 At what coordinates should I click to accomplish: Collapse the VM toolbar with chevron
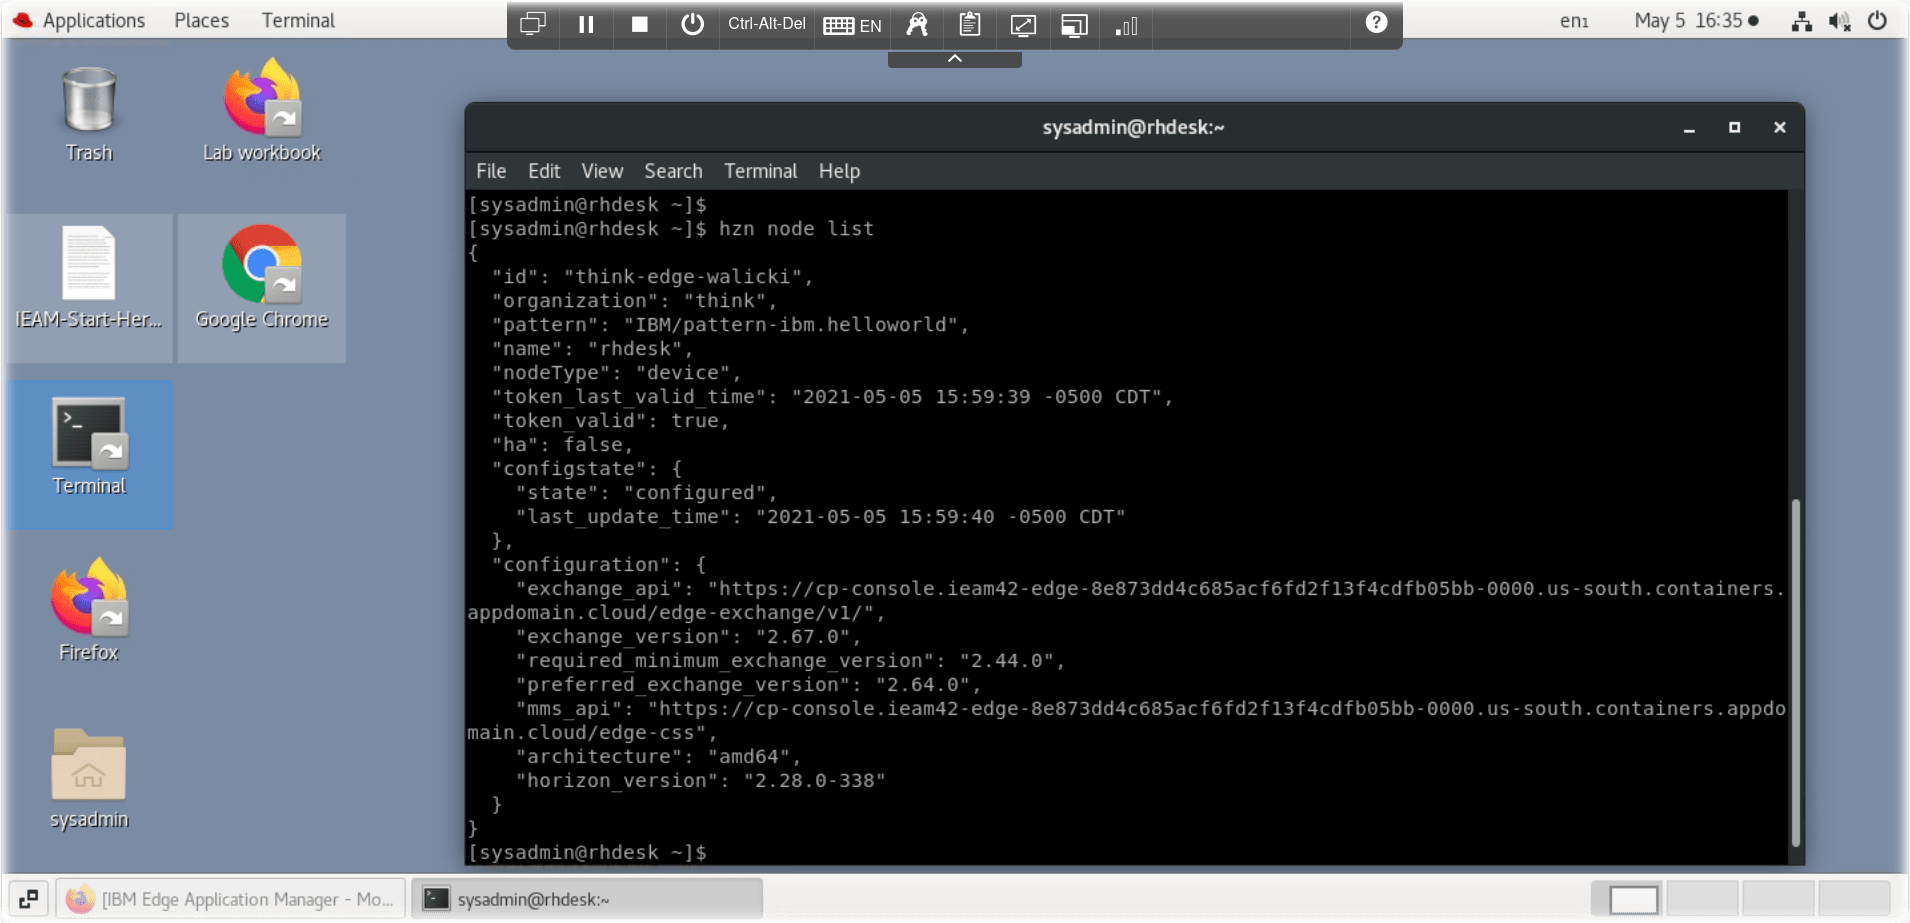955,59
